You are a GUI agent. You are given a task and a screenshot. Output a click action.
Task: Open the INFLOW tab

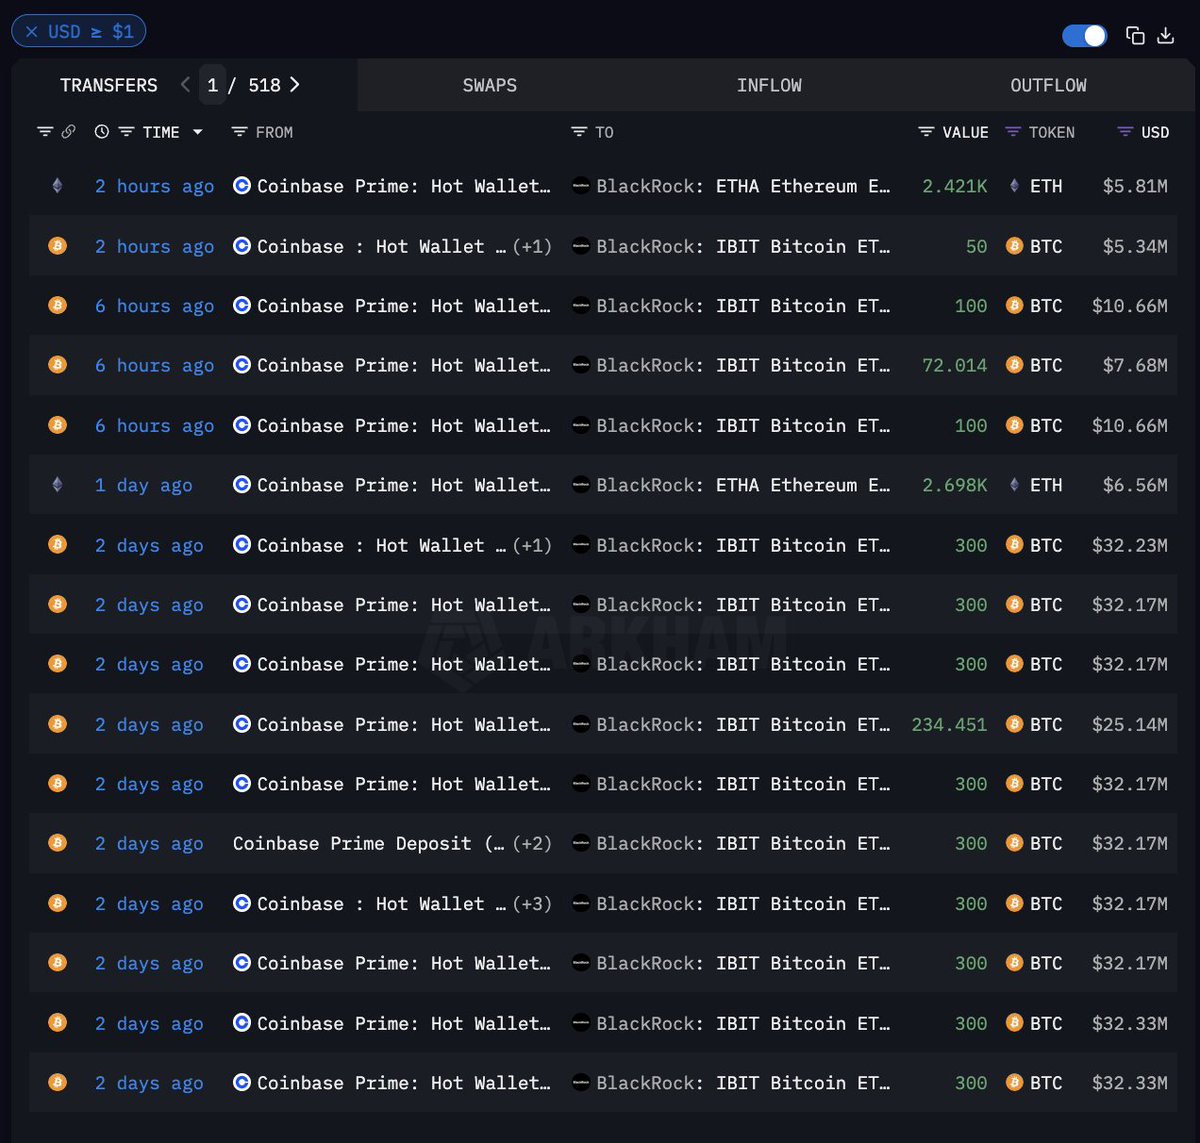769,85
